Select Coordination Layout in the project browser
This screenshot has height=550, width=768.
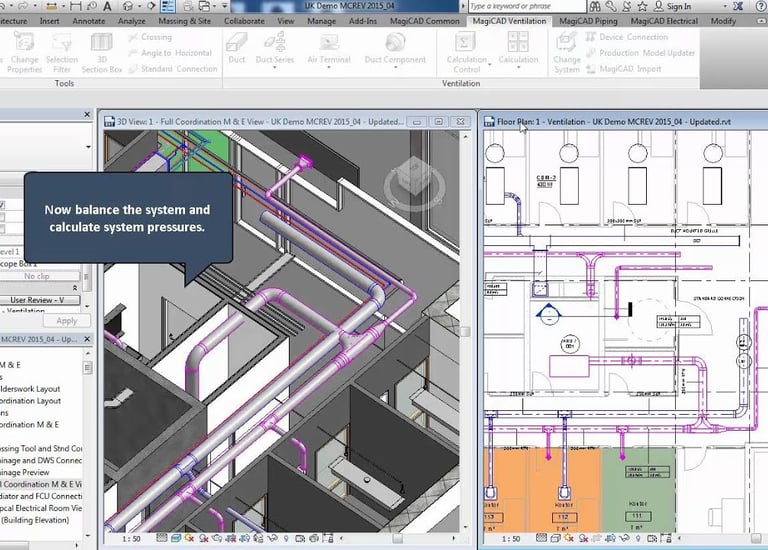click(30, 401)
